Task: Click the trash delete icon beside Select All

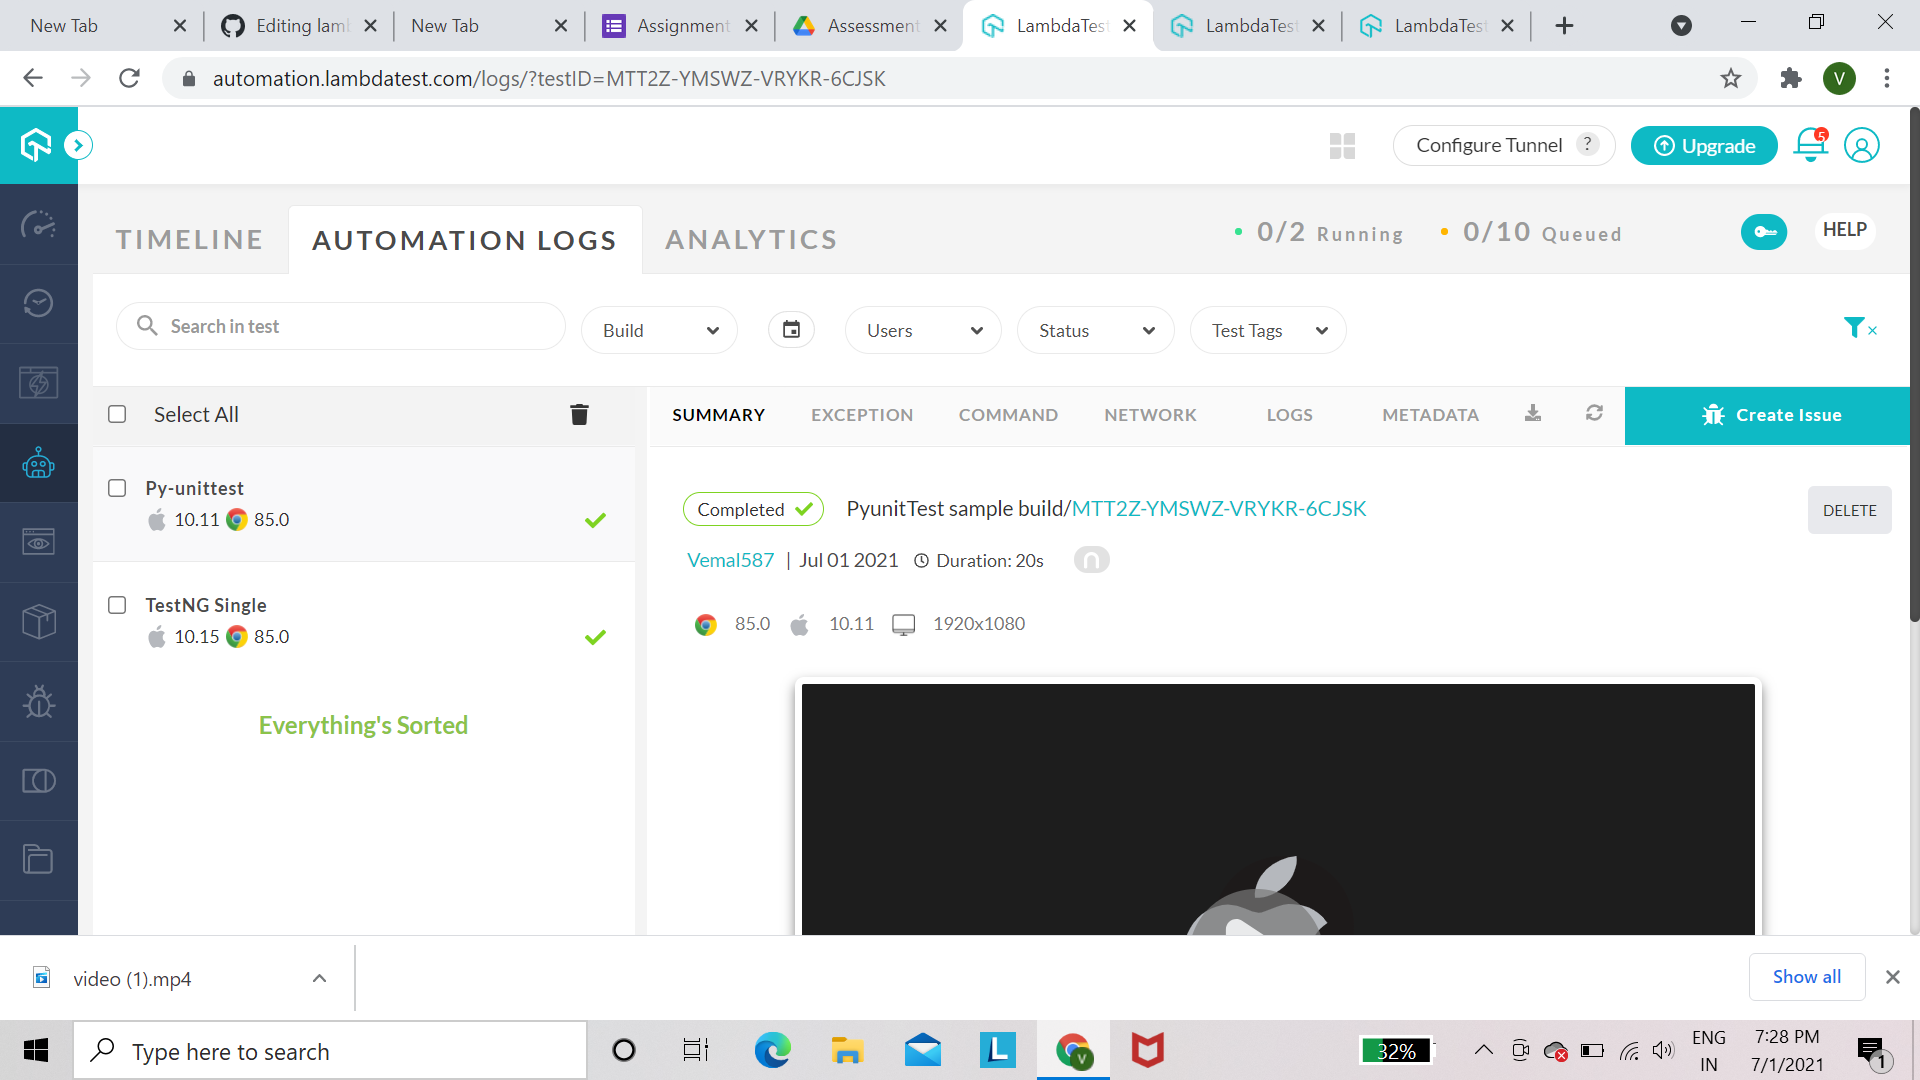Action: coord(579,414)
